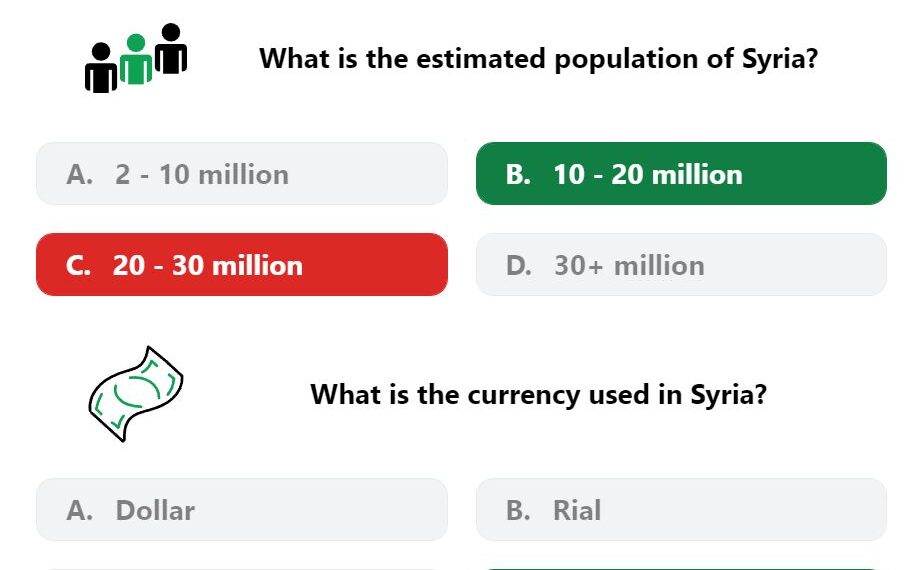908x570 pixels.
Task: Click the "D." letter beside 30+ million
Action: (x=519, y=265)
